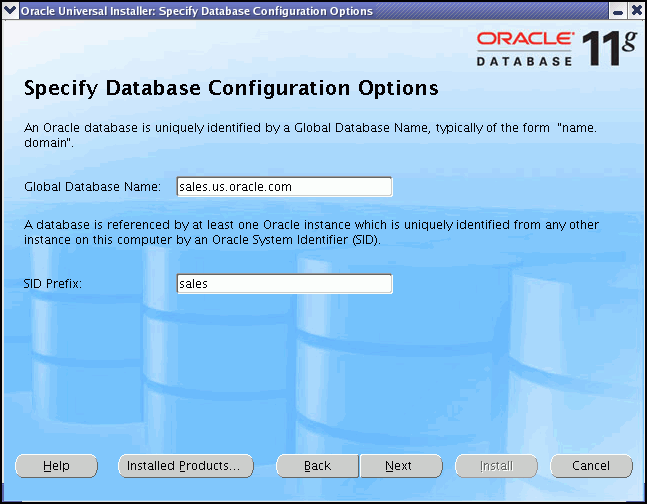Image resolution: width=647 pixels, height=504 pixels.
Task: Close the installer with the X icon
Action: pos(636,11)
